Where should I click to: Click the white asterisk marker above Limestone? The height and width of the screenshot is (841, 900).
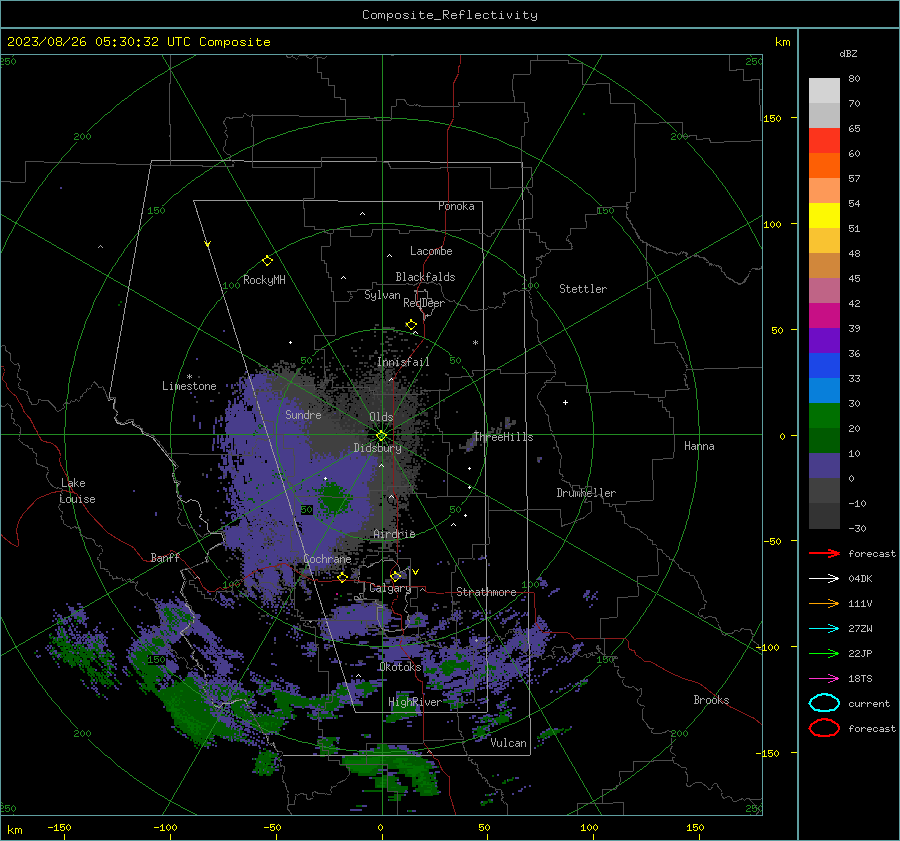(189, 377)
